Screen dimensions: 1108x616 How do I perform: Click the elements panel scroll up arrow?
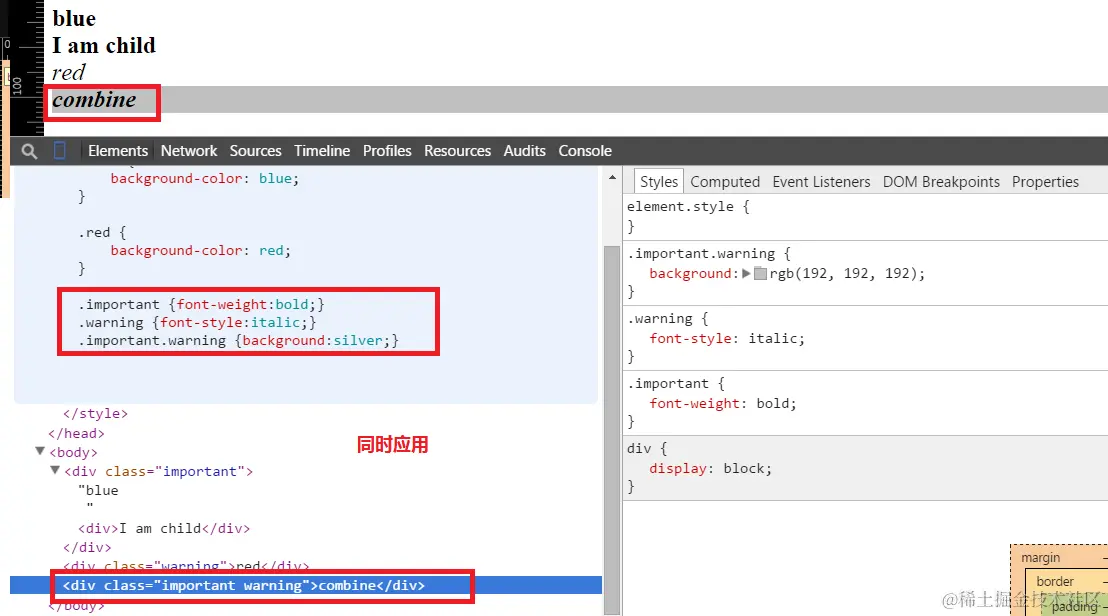click(612, 178)
